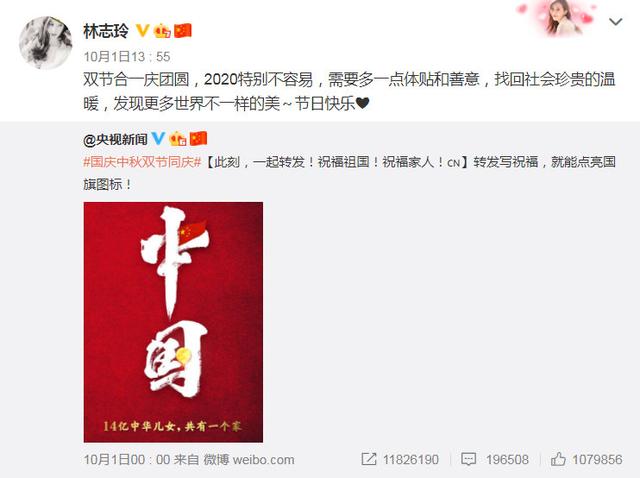Click the repost share icon
The image size is (640, 478).
click(x=369, y=459)
